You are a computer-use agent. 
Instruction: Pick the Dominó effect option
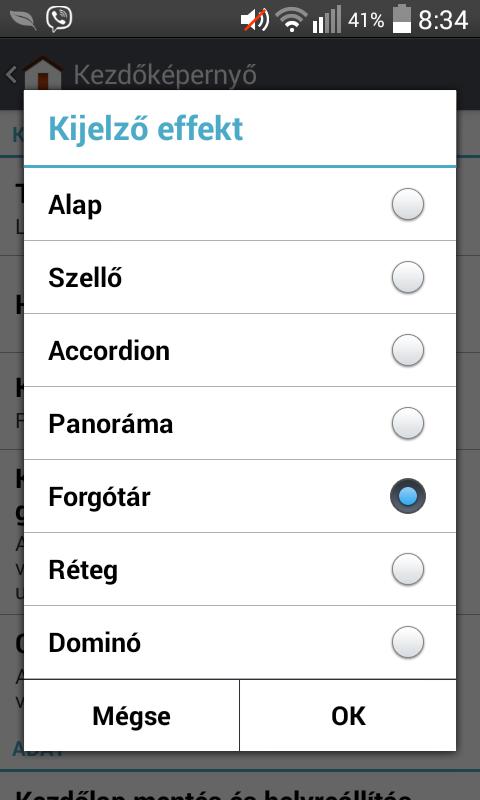(x=240, y=642)
